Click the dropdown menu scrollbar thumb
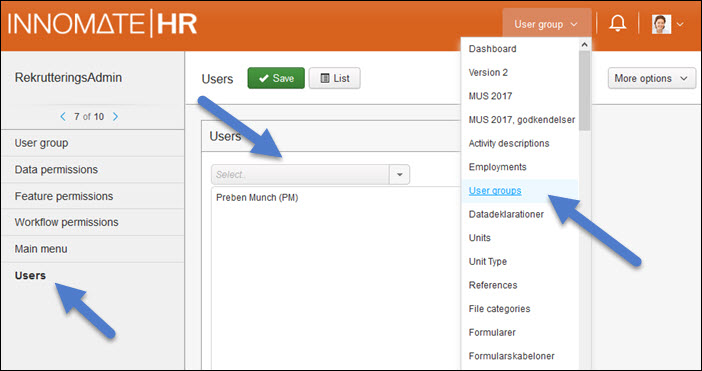Screen dimensions: 702x371 pos(584,90)
